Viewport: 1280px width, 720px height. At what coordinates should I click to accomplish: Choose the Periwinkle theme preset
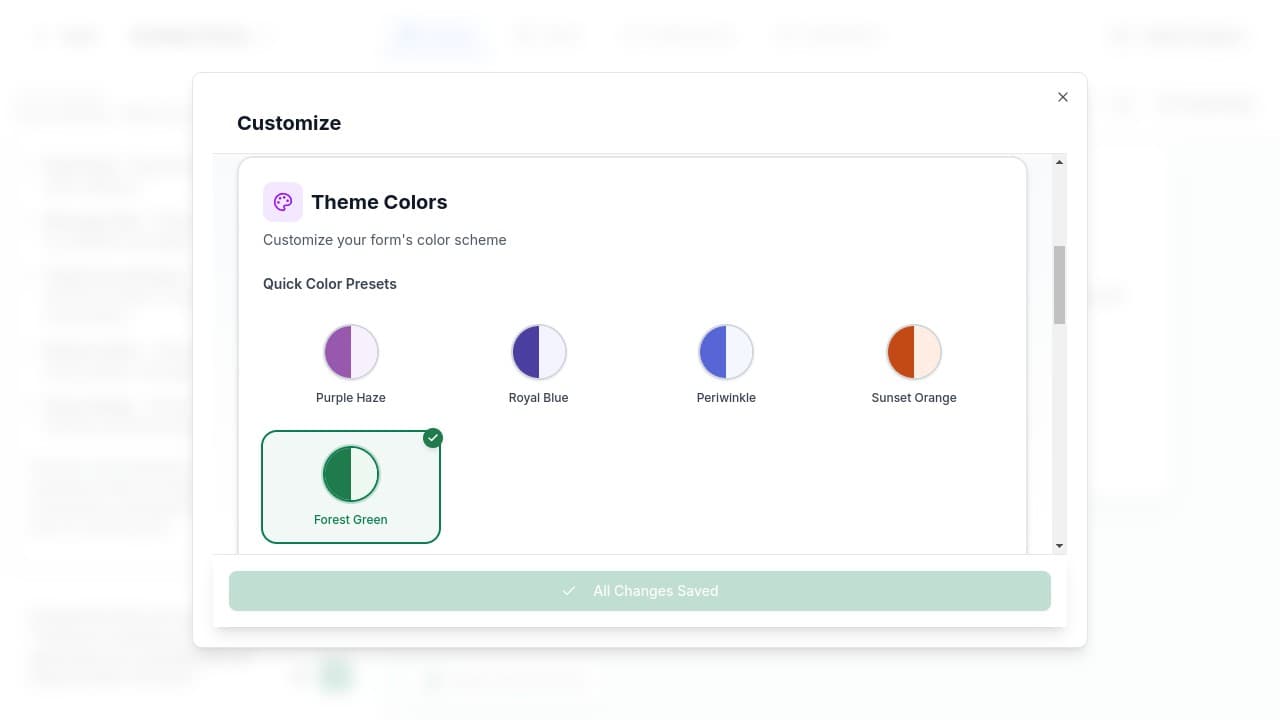click(x=726, y=362)
